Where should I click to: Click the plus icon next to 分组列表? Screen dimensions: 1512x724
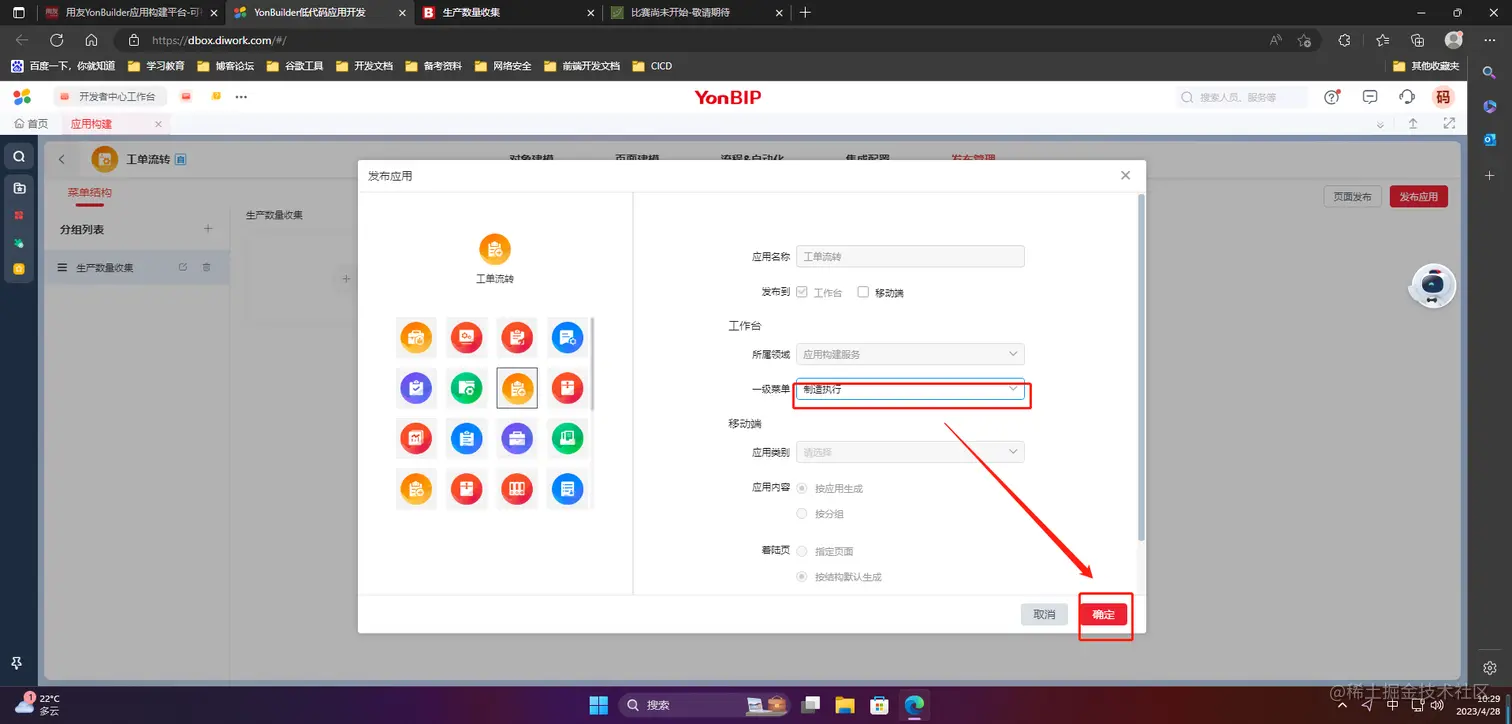(208, 228)
